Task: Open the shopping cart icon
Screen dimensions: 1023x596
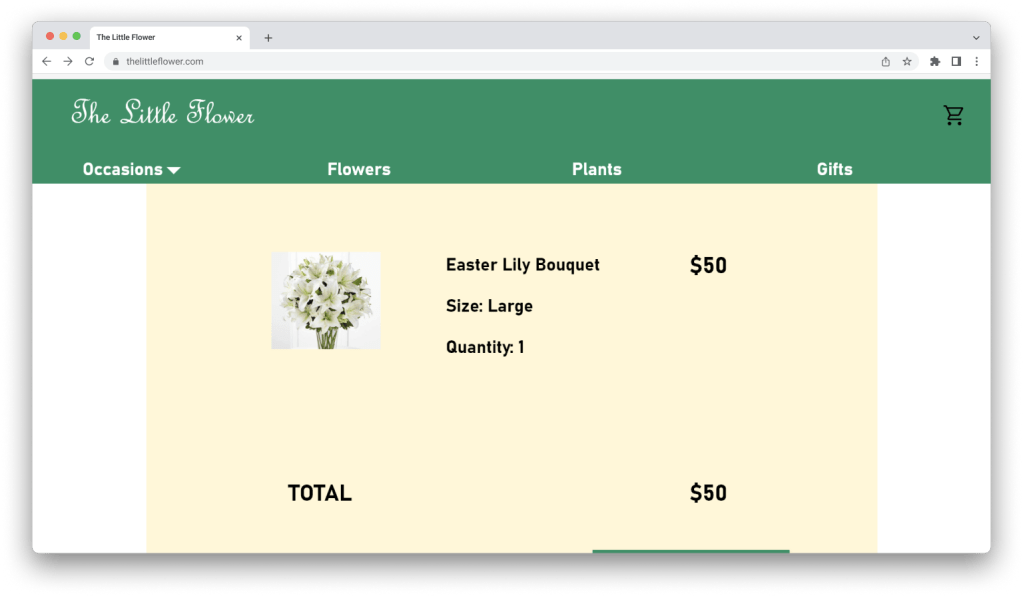Action: coord(953,115)
